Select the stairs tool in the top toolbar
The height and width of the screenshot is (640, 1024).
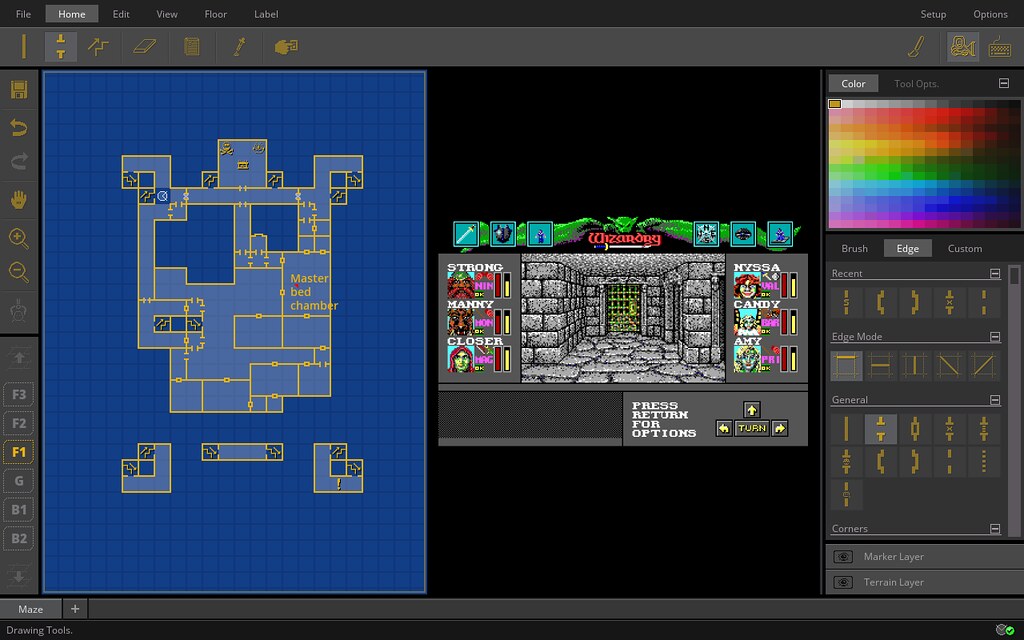[x=98, y=46]
